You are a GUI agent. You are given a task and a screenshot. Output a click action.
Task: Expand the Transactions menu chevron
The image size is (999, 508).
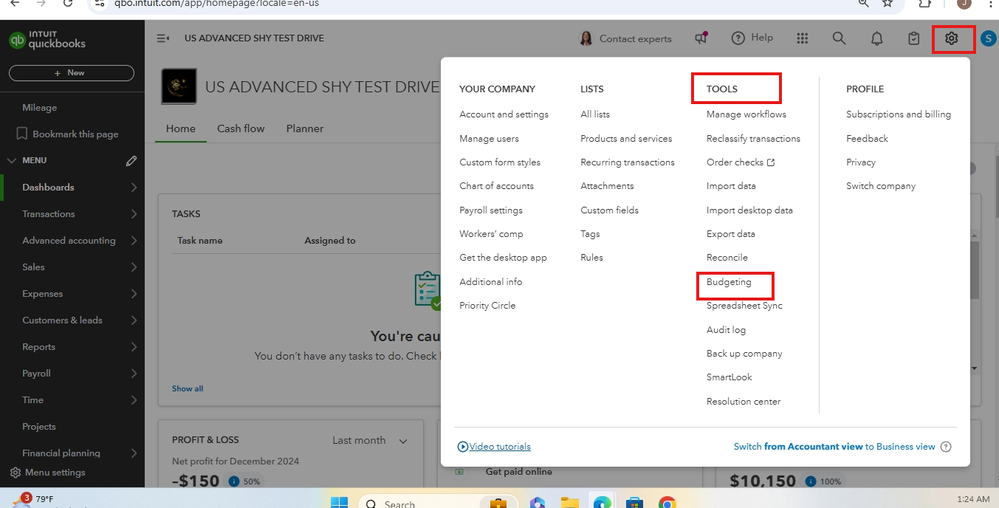134,214
